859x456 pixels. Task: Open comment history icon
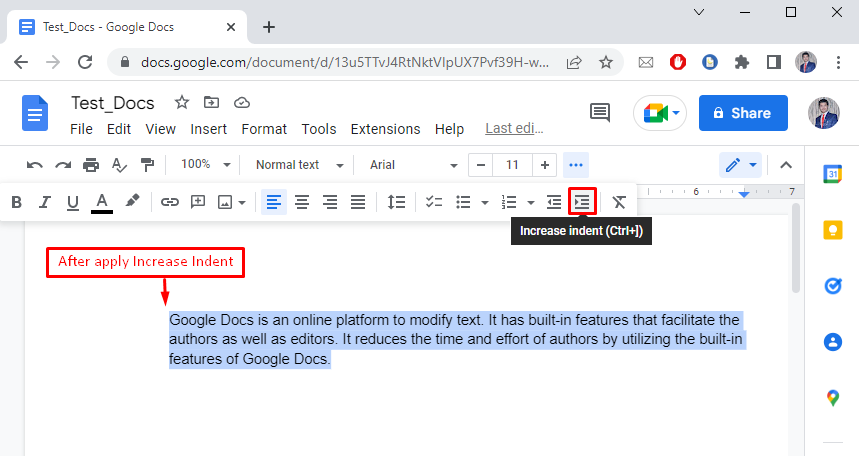point(600,113)
